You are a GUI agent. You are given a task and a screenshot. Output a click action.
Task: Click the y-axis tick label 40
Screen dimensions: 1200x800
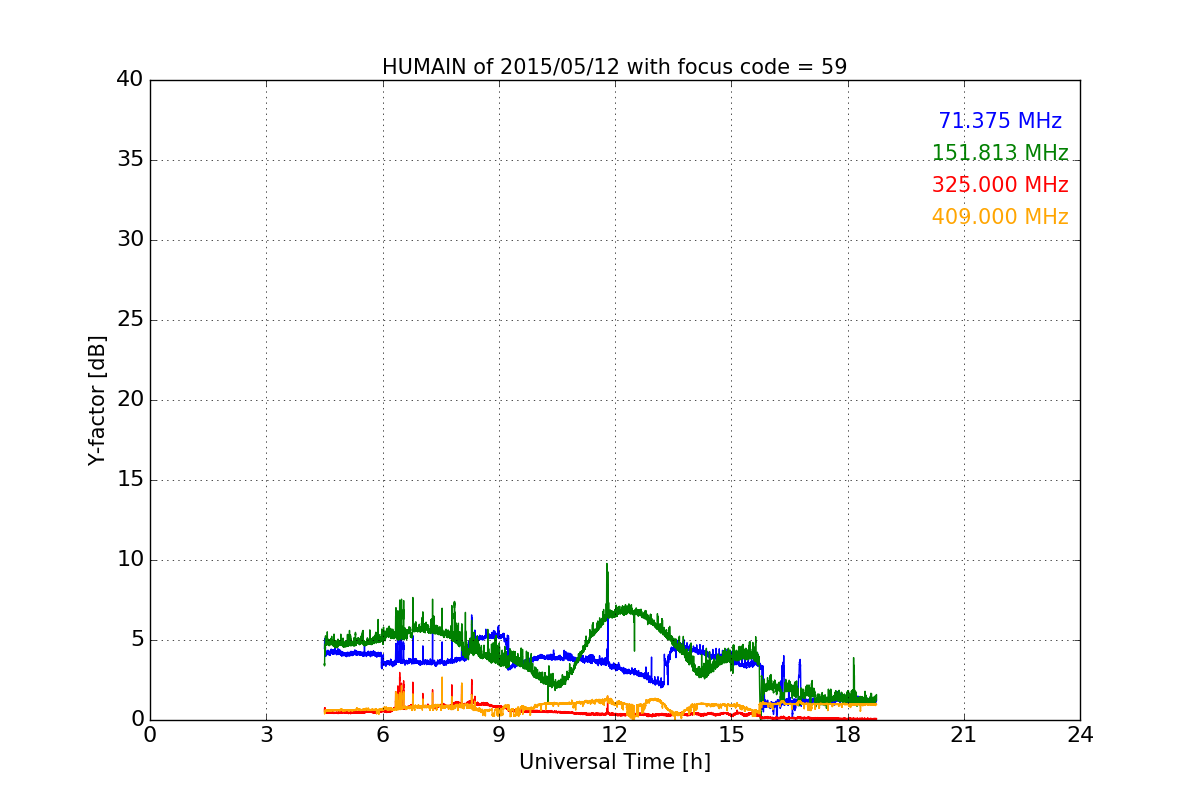(130, 80)
